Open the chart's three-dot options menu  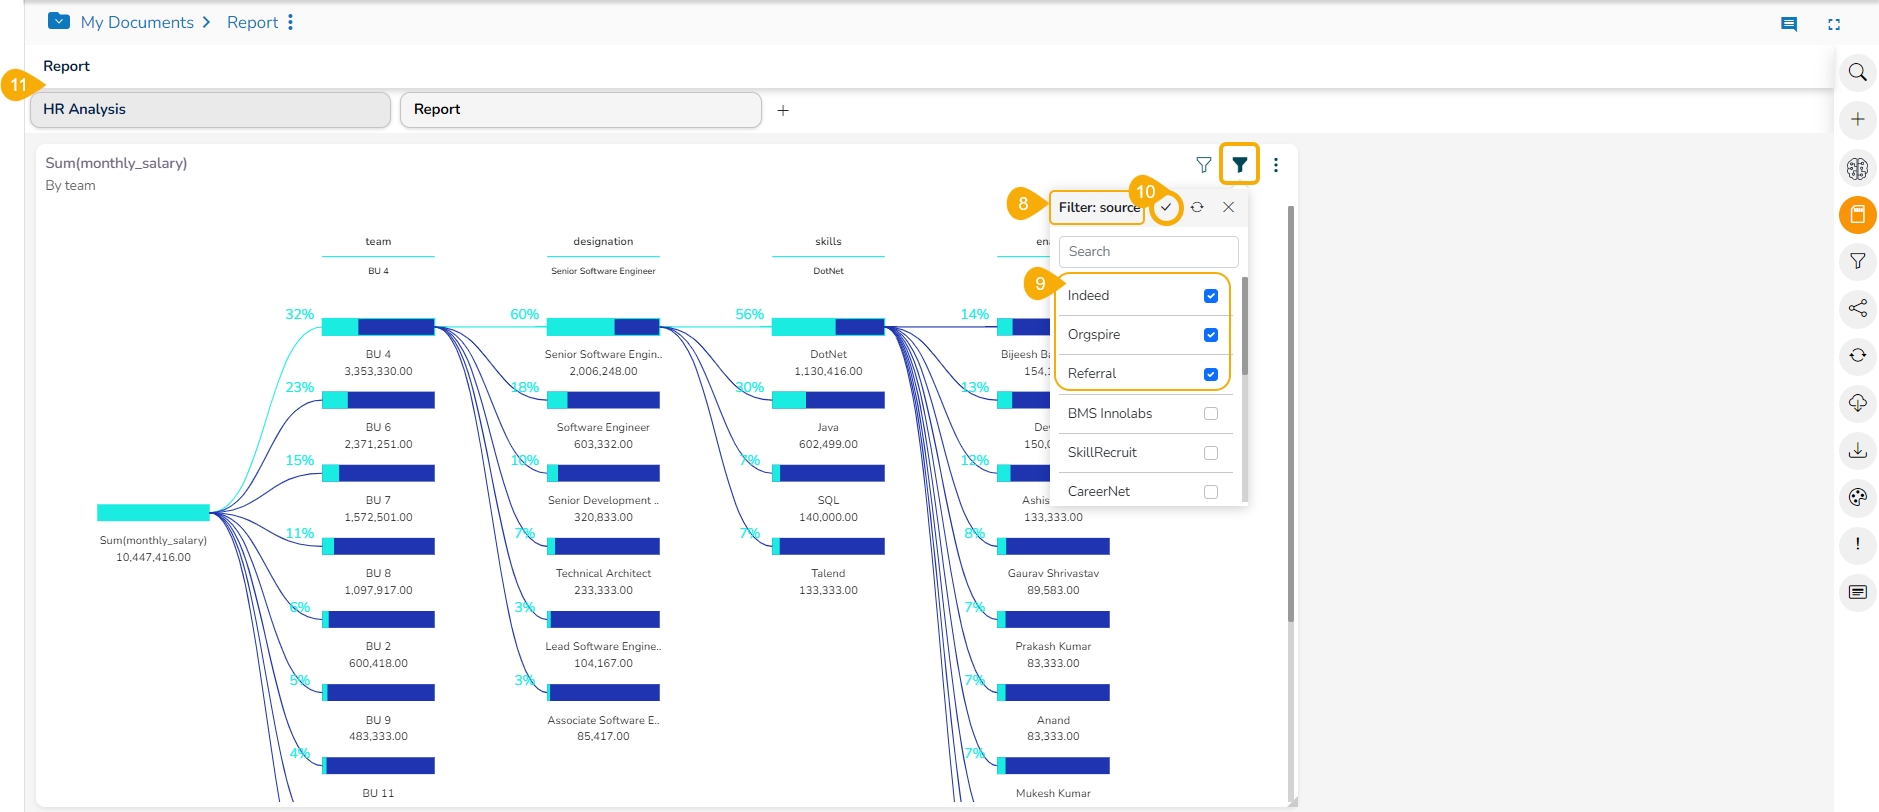[1276, 165]
